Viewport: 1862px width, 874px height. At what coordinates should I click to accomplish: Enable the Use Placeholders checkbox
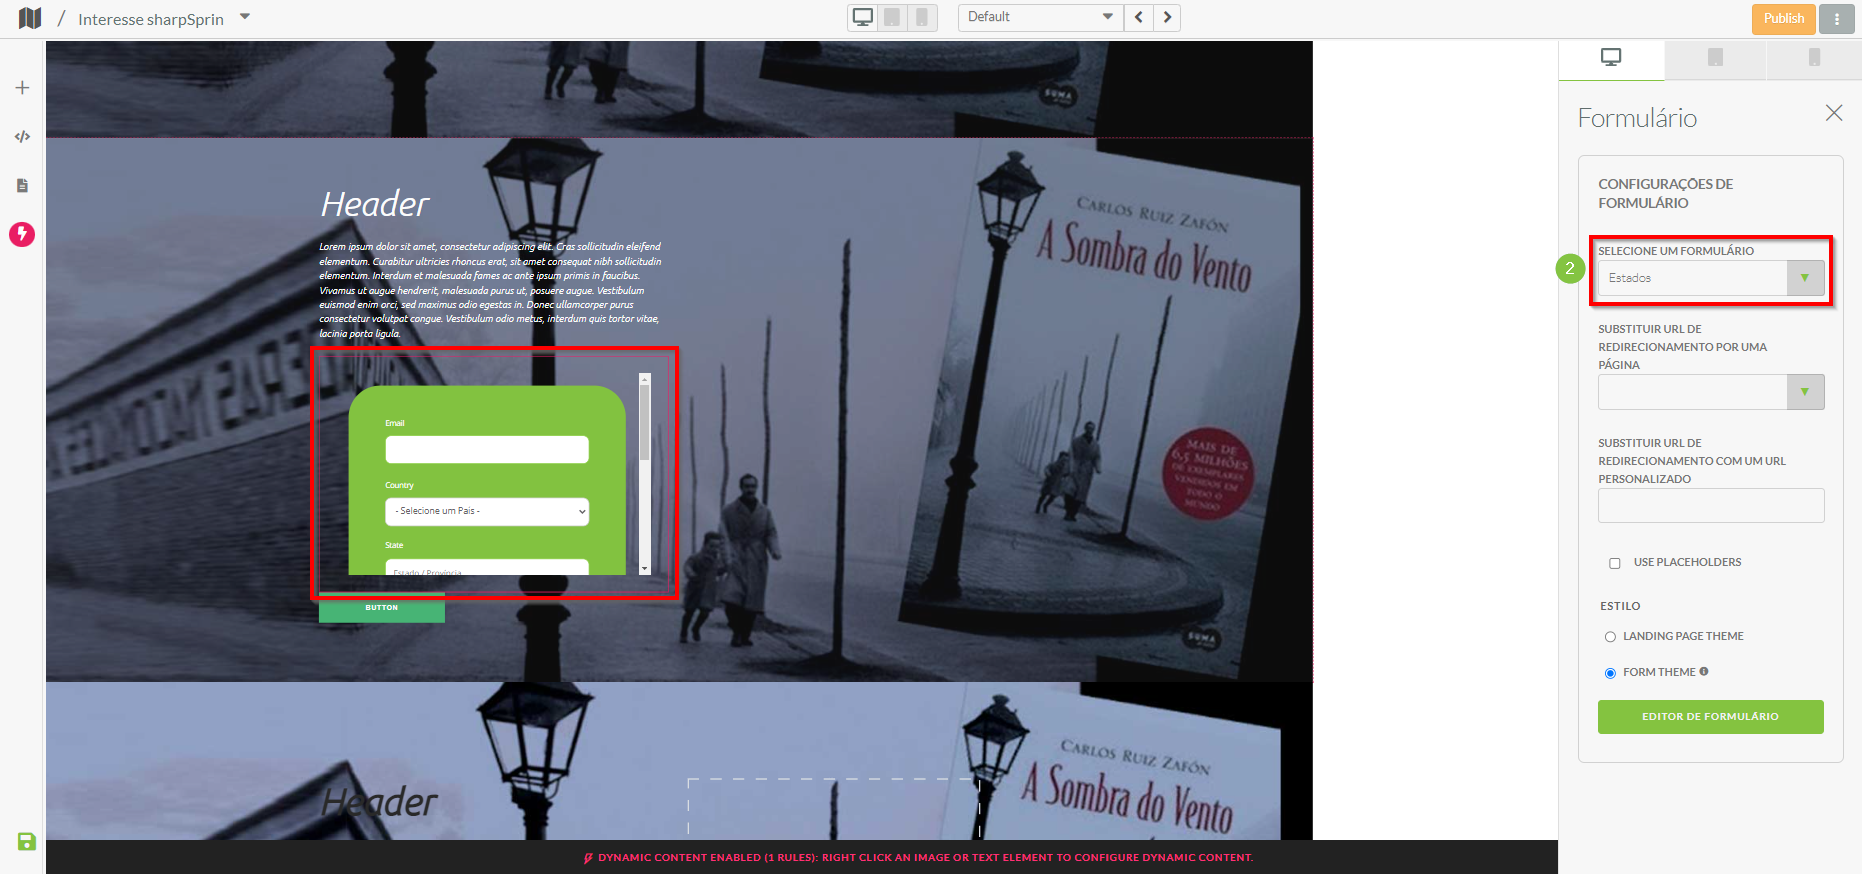coord(1614,563)
